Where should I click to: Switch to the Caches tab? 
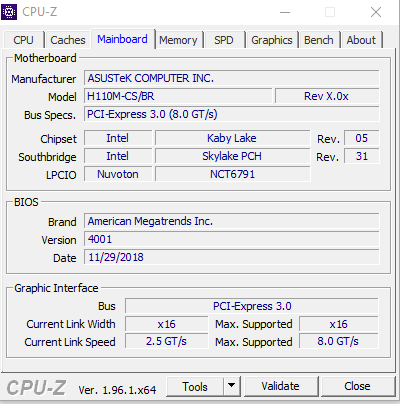pyautogui.click(x=68, y=40)
